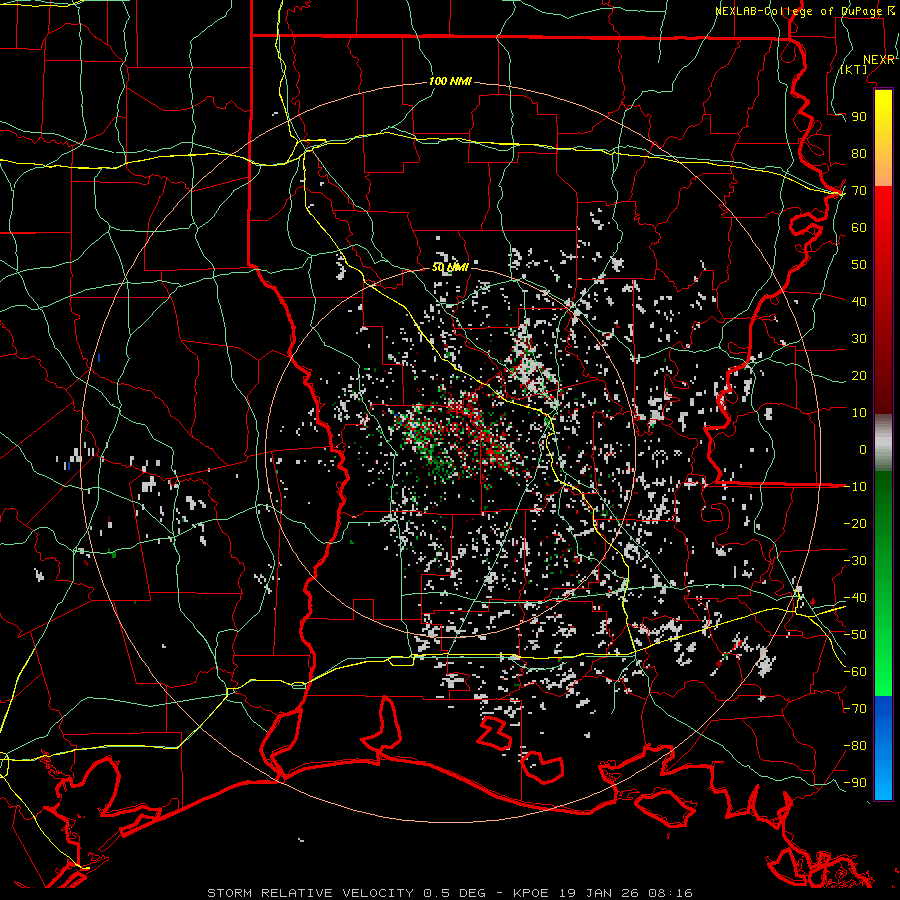This screenshot has width=900, height=900.
Task: Click the -10 value on velocity scale
Action: 855,487
